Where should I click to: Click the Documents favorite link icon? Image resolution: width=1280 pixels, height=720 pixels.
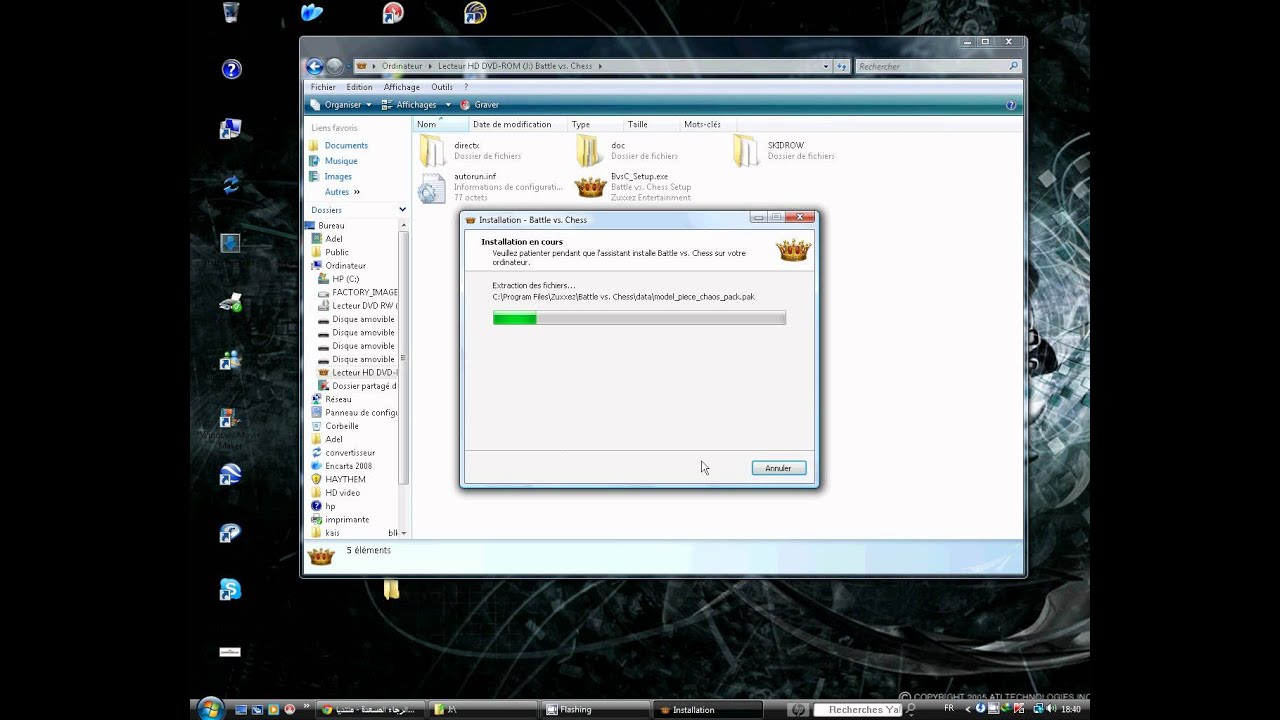[315, 145]
